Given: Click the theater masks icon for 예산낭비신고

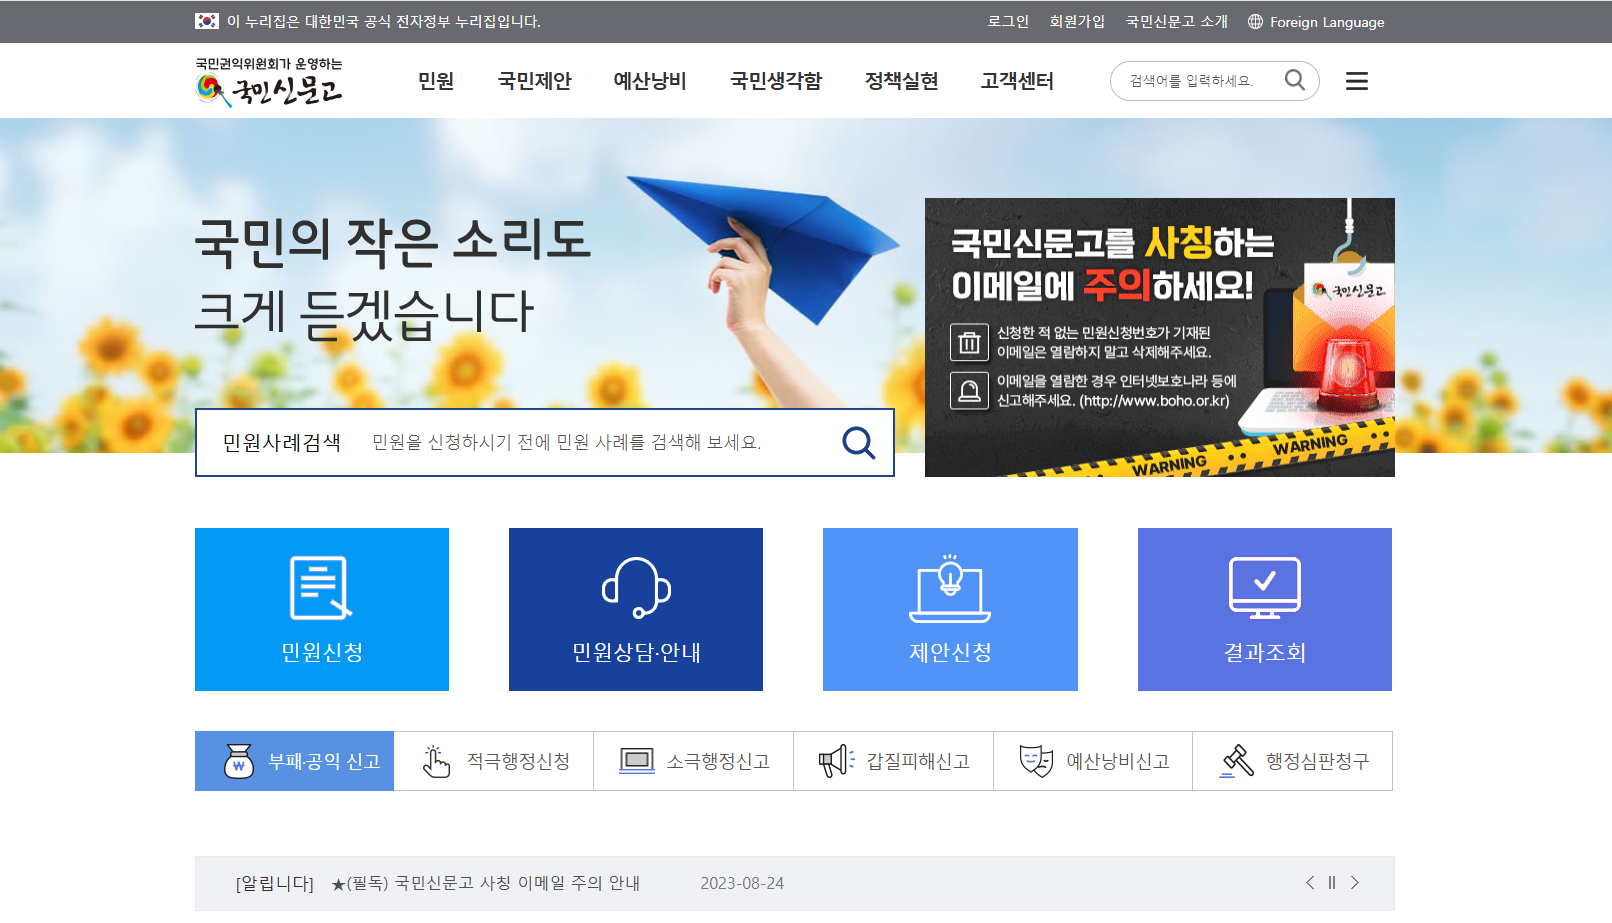Looking at the screenshot, I should coord(1037,761).
